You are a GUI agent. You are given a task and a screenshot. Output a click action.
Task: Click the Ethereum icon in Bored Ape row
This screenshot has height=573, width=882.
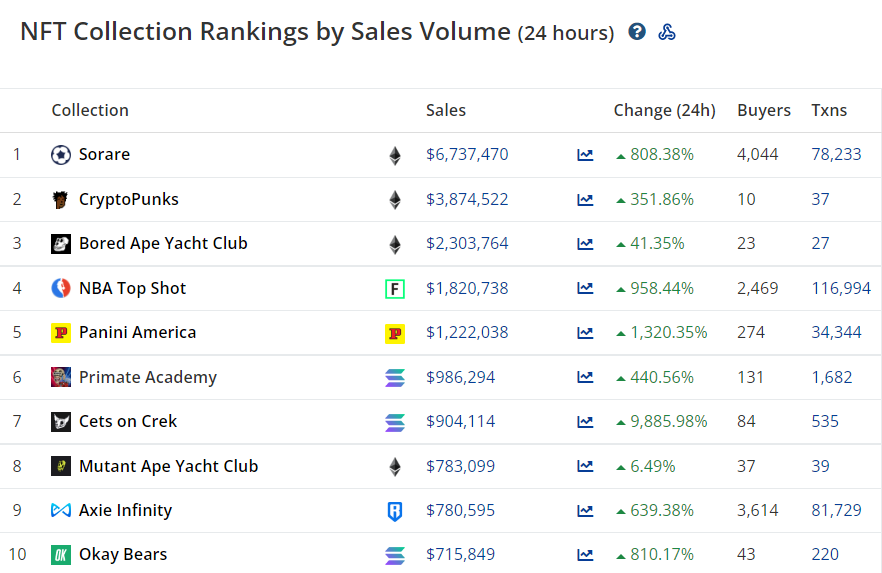[x=395, y=244]
